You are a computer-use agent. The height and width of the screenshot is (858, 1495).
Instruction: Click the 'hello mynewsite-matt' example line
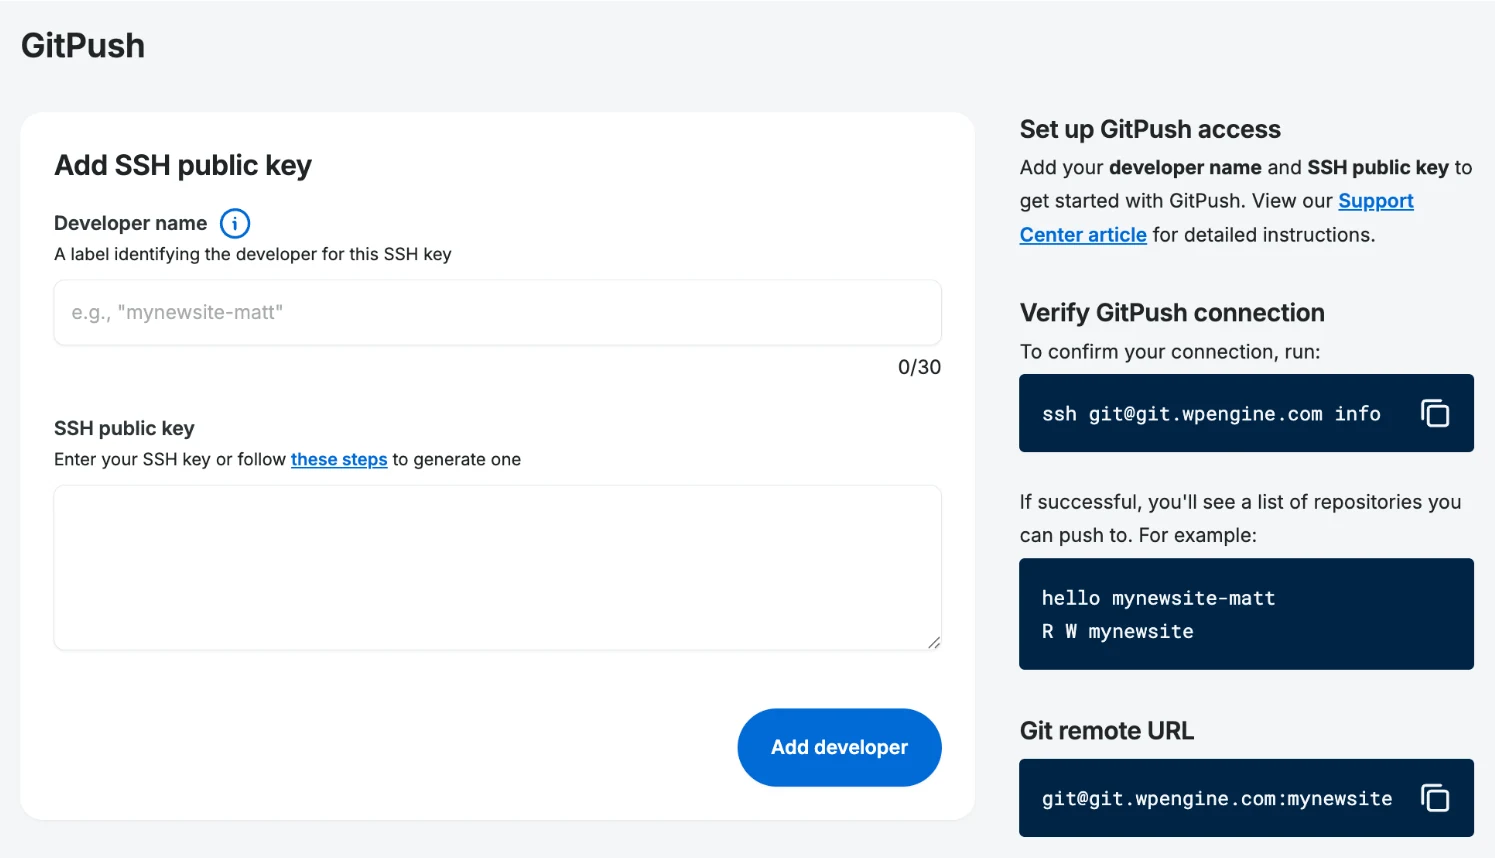(1158, 598)
